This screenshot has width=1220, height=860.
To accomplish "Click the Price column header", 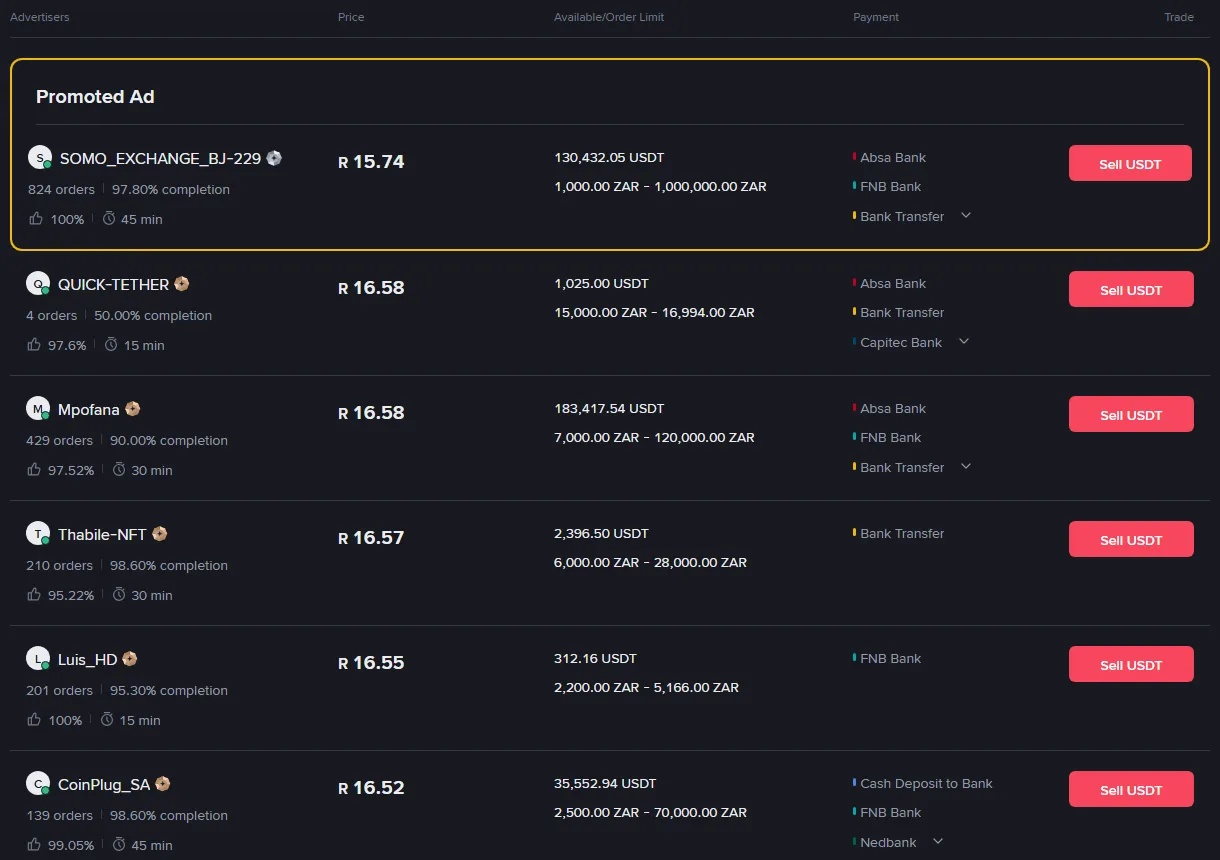I will tap(351, 17).
